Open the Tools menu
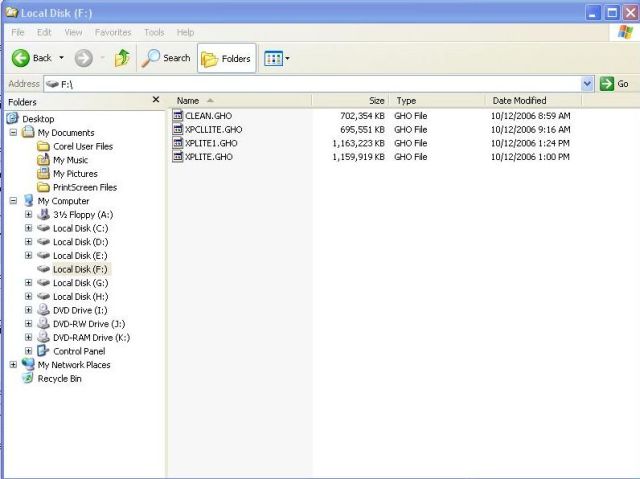The width and height of the screenshot is (640, 479). tap(154, 32)
